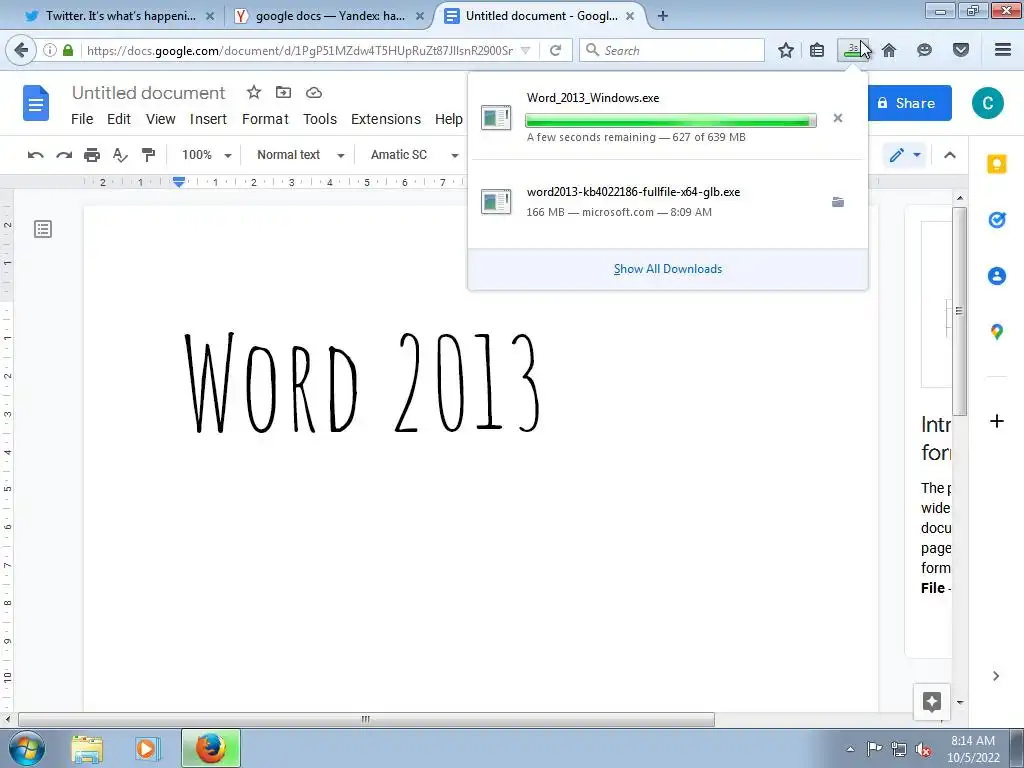Hide the side panel chevron

coord(996,676)
